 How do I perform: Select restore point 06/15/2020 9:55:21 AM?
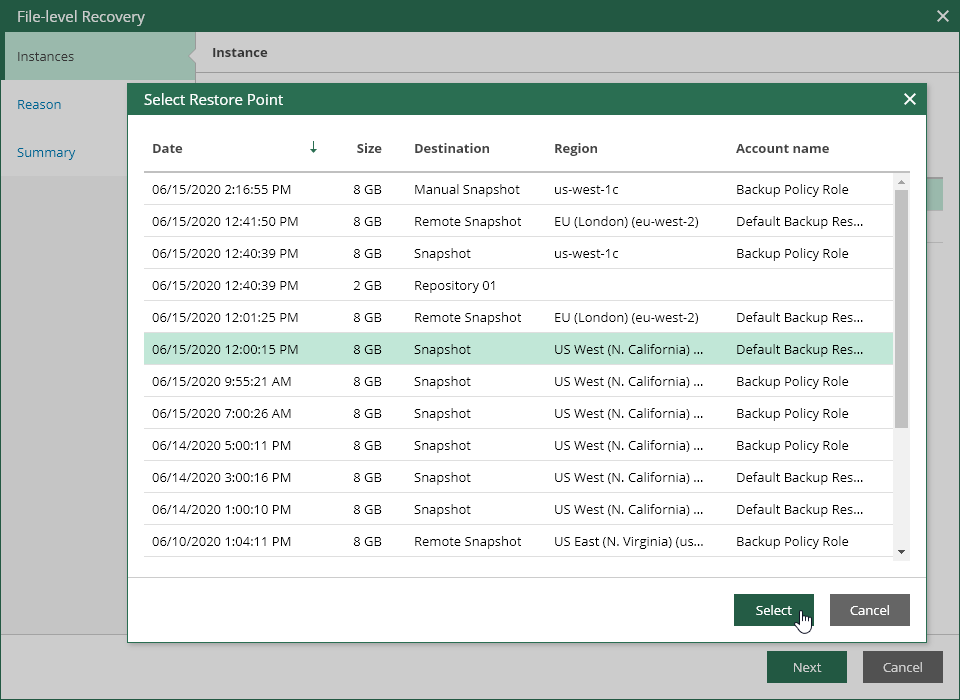point(518,381)
